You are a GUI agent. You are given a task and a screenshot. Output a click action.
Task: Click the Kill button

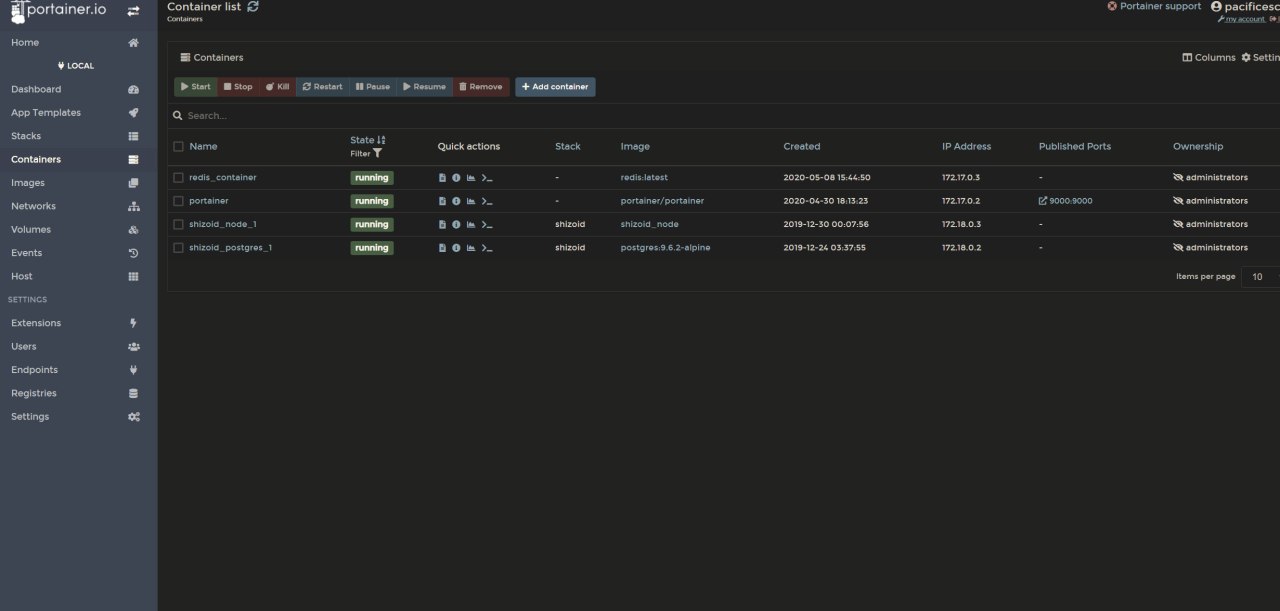coord(277,87)
